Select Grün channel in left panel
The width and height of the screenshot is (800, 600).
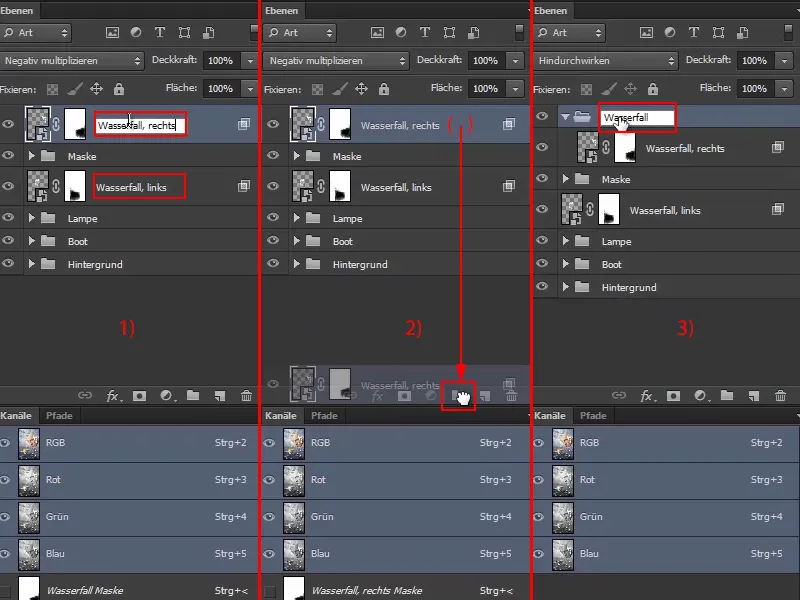(130, 517)
